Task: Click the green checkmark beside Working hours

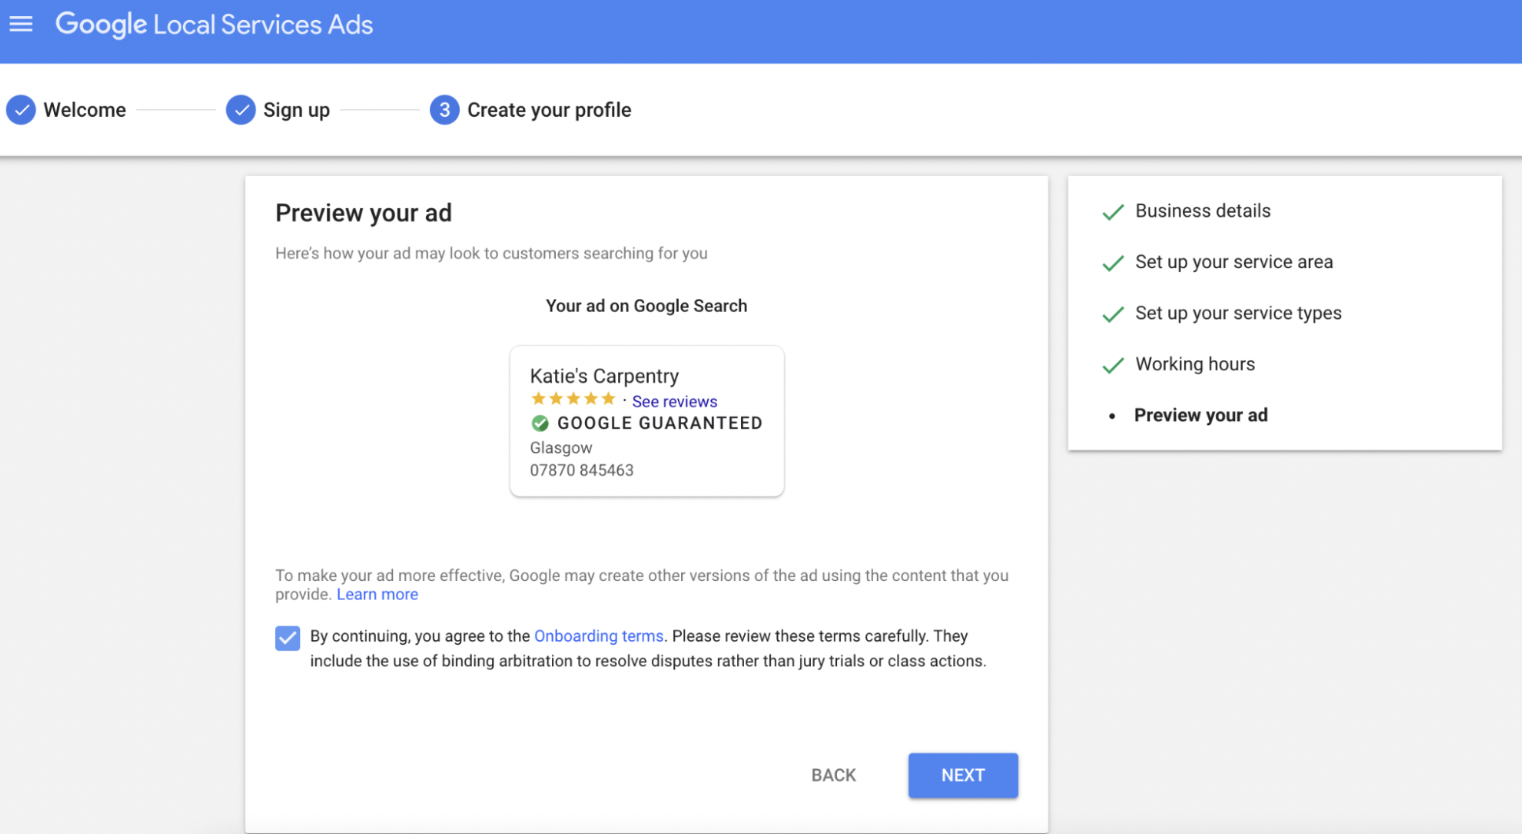Action: click(x=1112, y=365)
